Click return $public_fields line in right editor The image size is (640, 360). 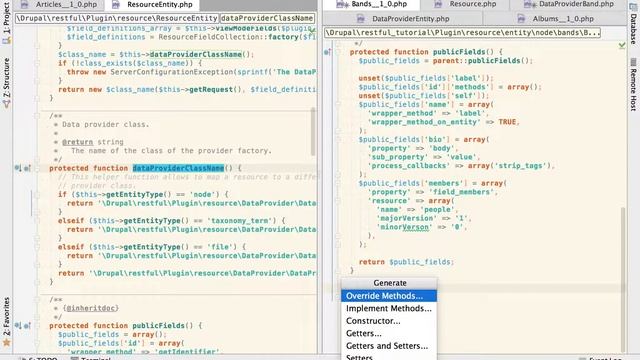click(x=406, y=262)
